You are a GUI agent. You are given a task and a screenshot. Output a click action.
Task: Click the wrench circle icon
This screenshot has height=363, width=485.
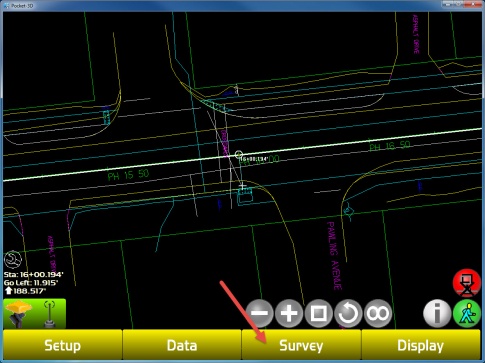pos(13,260)
